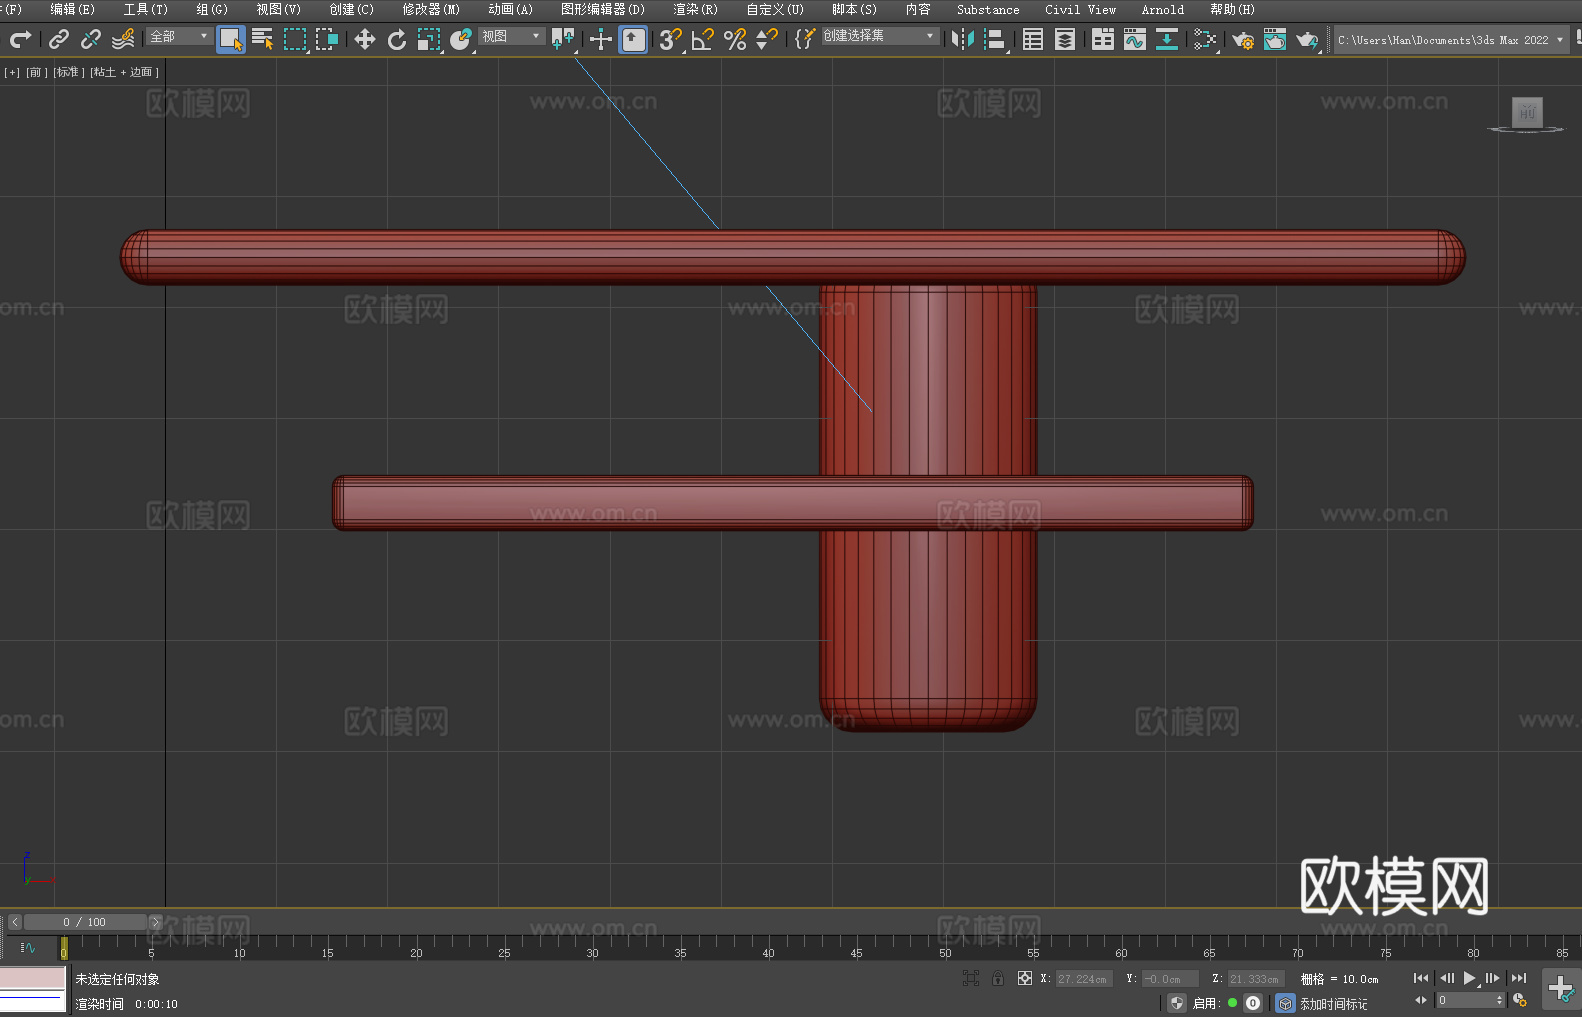
Task: Open the Curve Editor
Action: coord(1134,39)
